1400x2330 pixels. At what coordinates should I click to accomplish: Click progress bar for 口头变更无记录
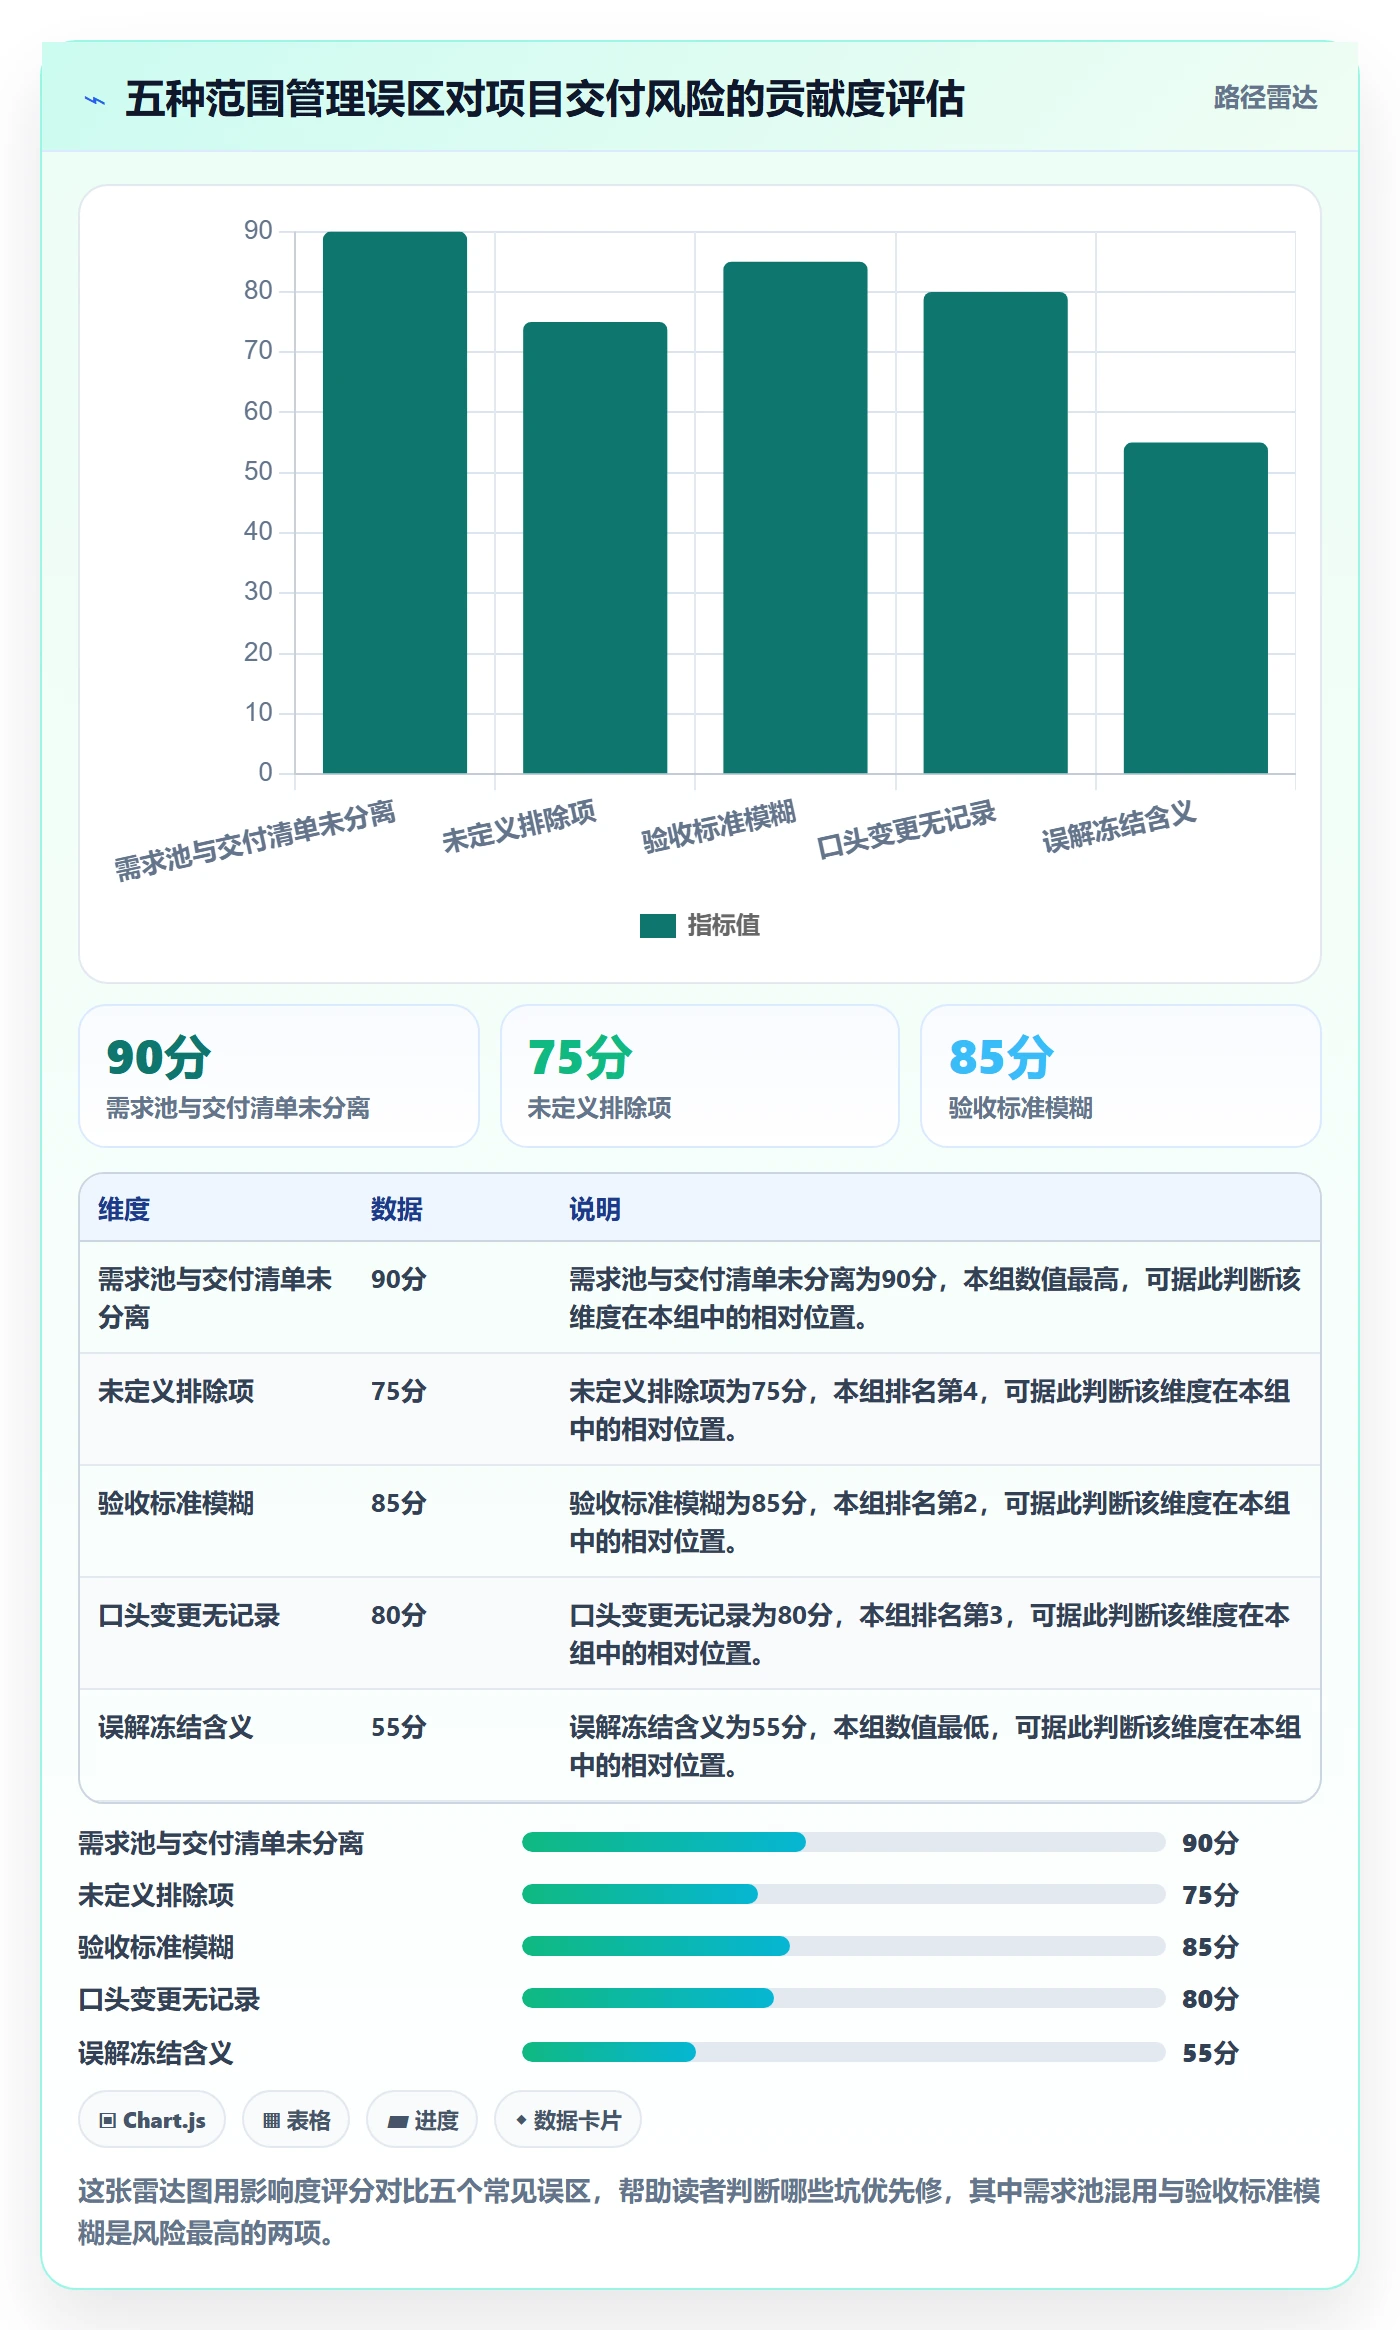[x=844, y=1998]
